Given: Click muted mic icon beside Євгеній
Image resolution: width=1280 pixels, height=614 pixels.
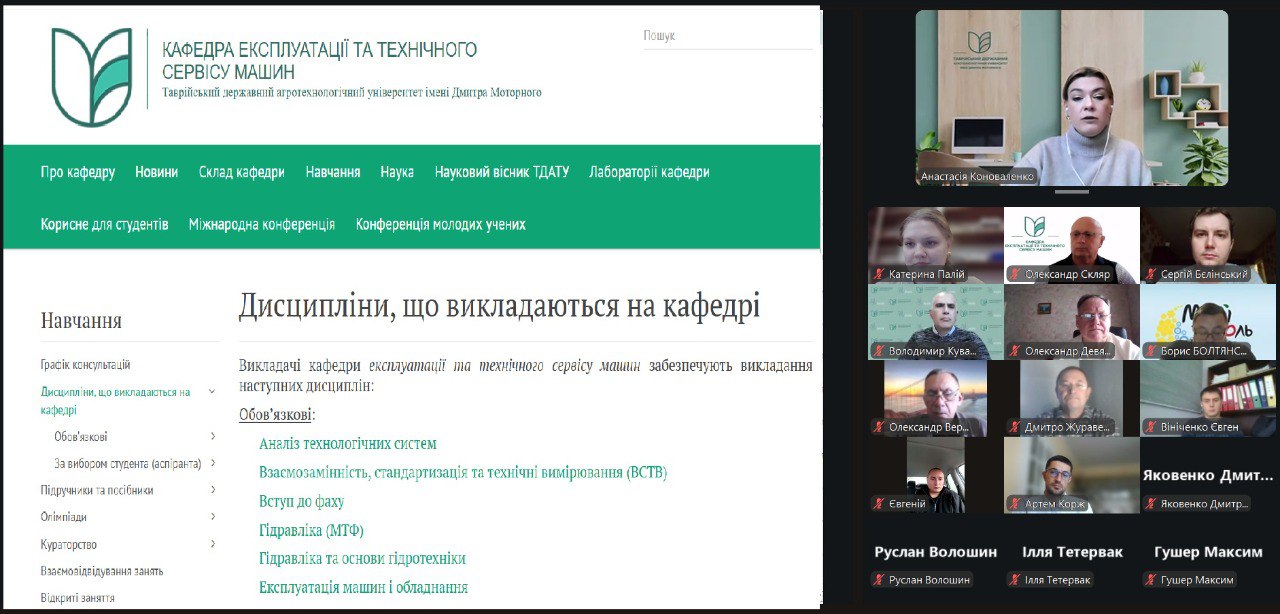Looking at the screenshot, I should tap(880, 504).
